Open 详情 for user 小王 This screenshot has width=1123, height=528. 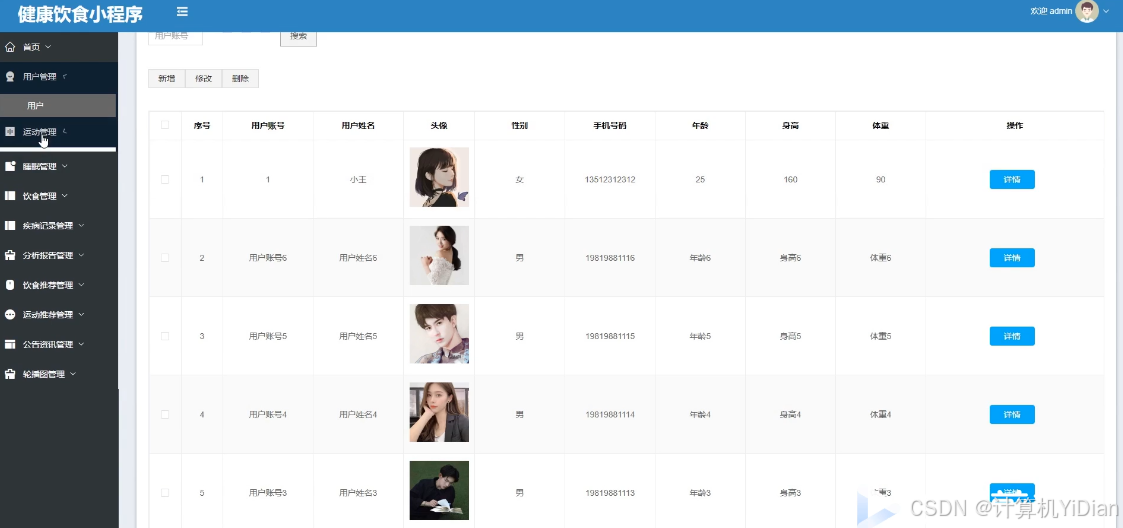[1012, 180]
